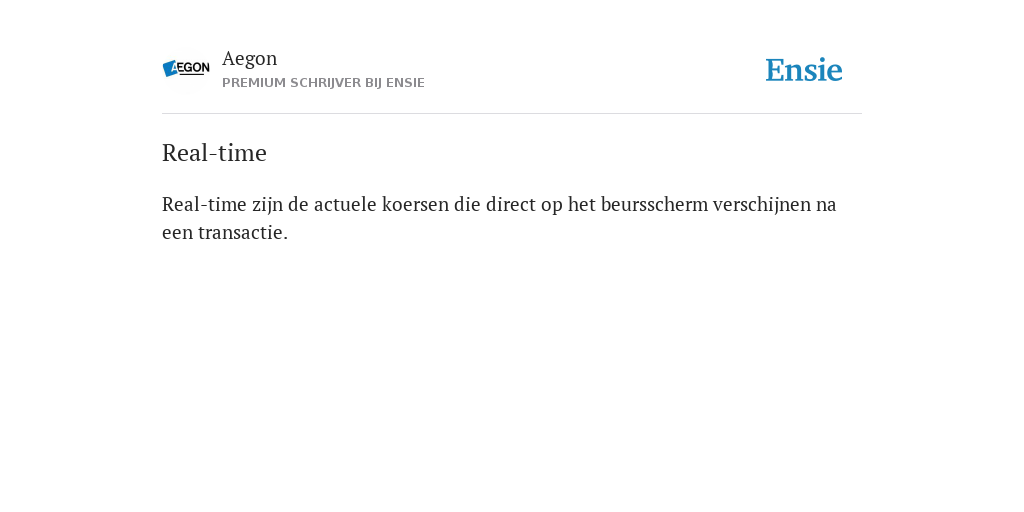
Task: Click the word 'een' starting the second line
Action: coord(177,232)
